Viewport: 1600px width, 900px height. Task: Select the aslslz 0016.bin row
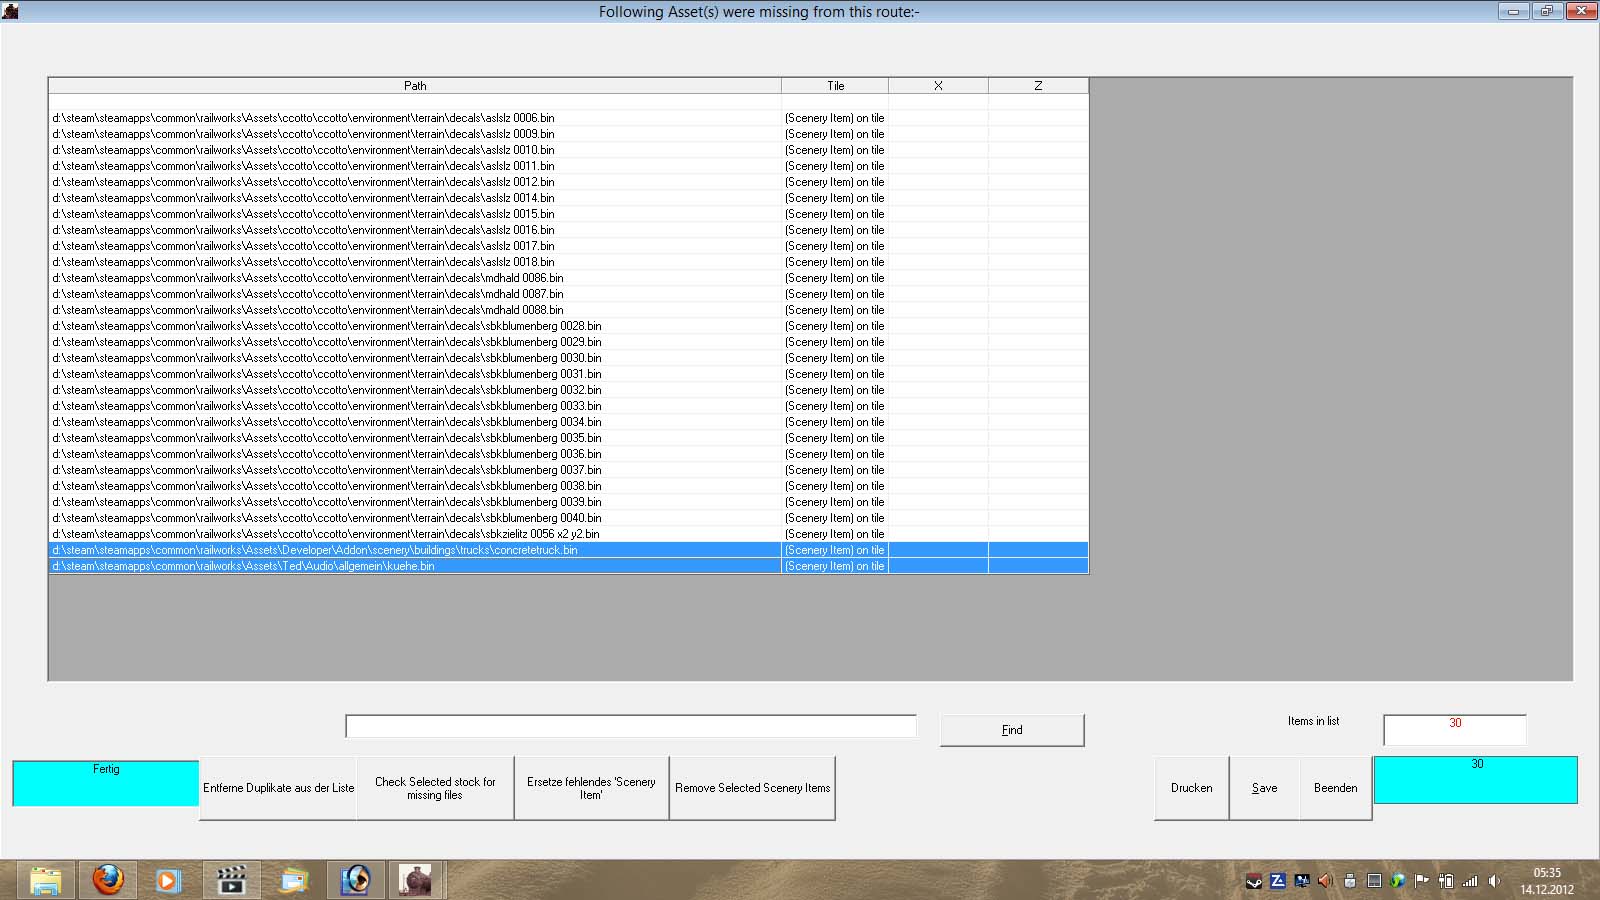click(568, 230)
